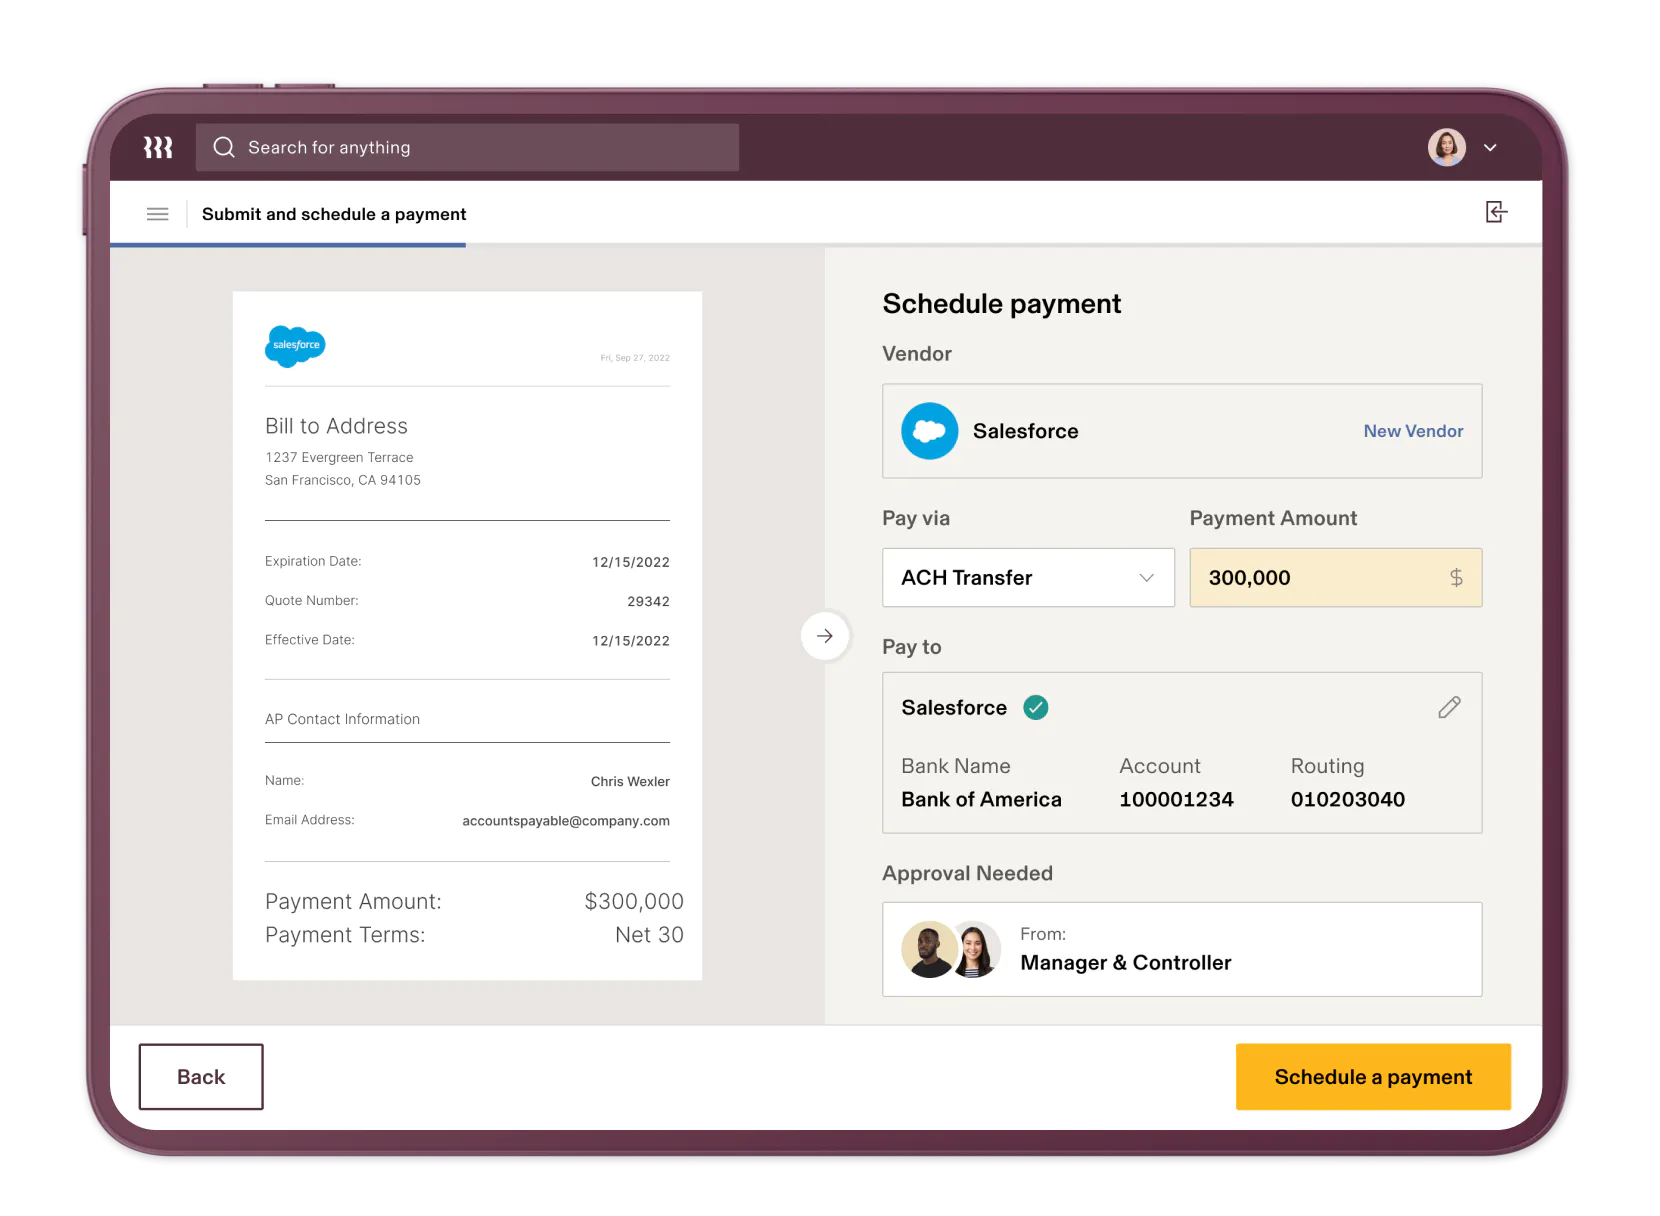The width and height of the screenshot is (1660, 1216).
Task: Click the Payment Amount field showing 300,000
Action: pyautogui.click(x=1320, y=578)
